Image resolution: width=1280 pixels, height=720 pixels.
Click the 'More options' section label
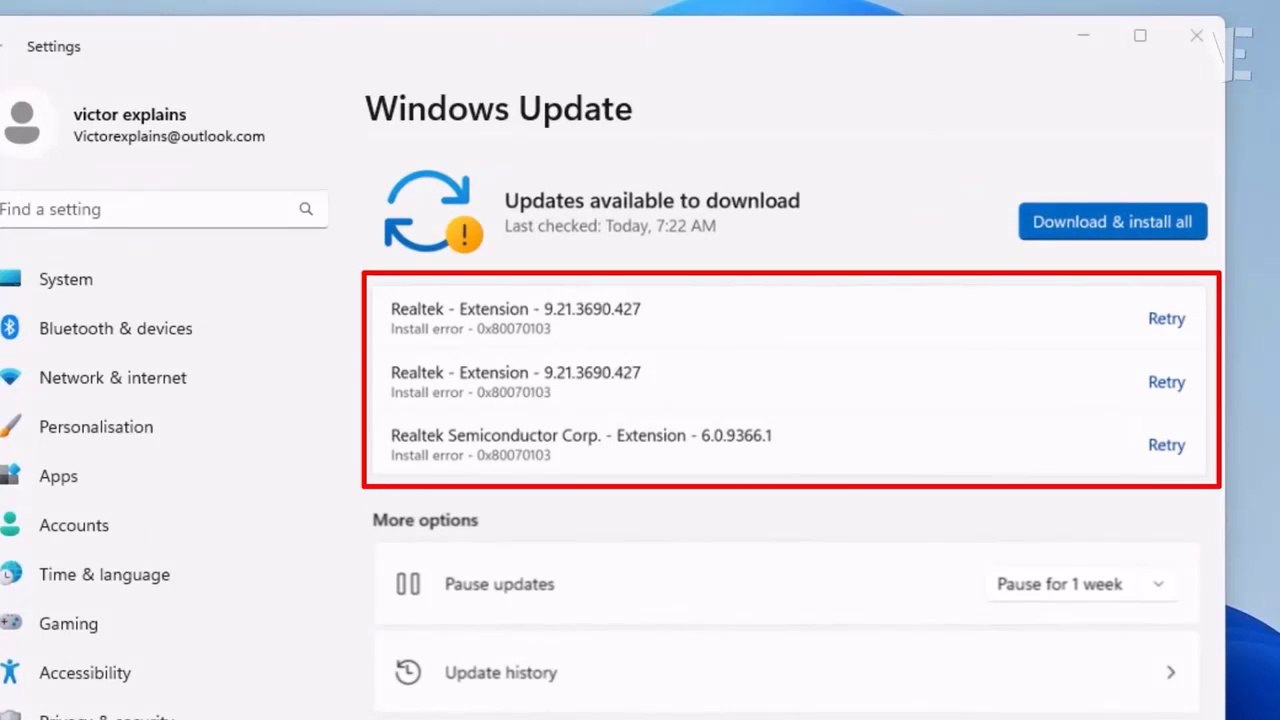[x=425, y=520]
